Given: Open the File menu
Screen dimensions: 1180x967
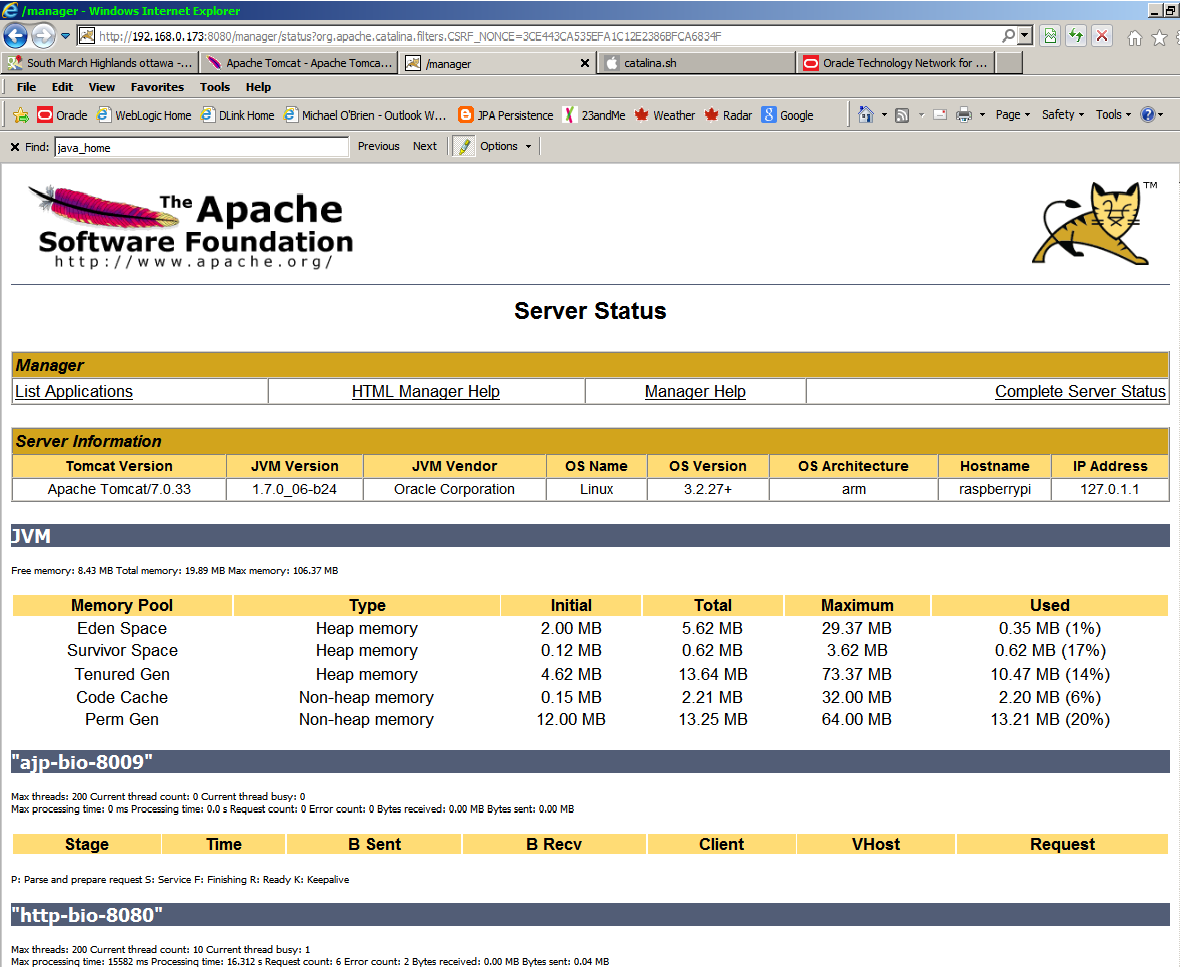Looking at the screenshot, I should [x=26, y=87].
